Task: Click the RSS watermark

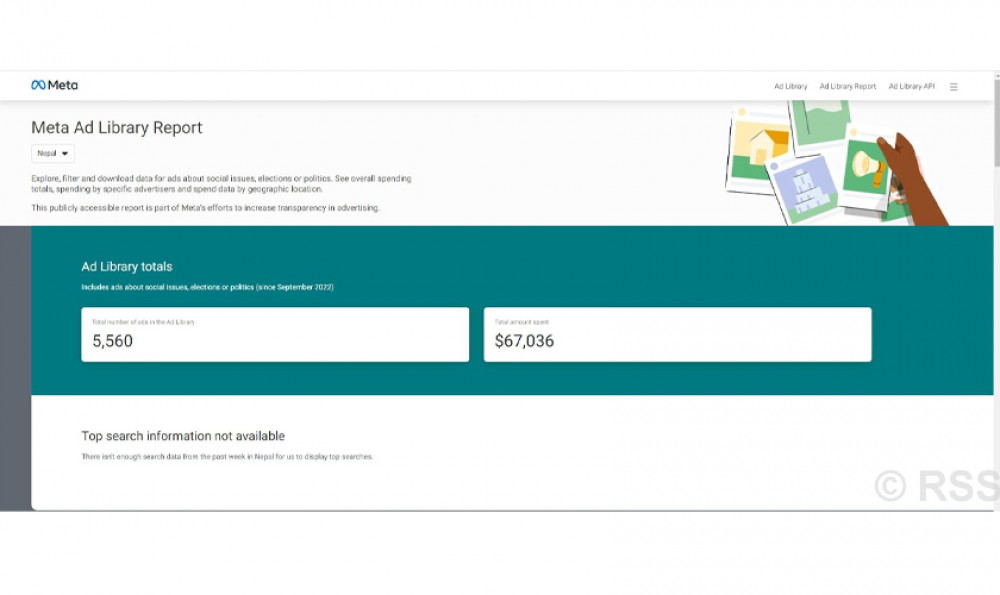Action: (937, 485)
